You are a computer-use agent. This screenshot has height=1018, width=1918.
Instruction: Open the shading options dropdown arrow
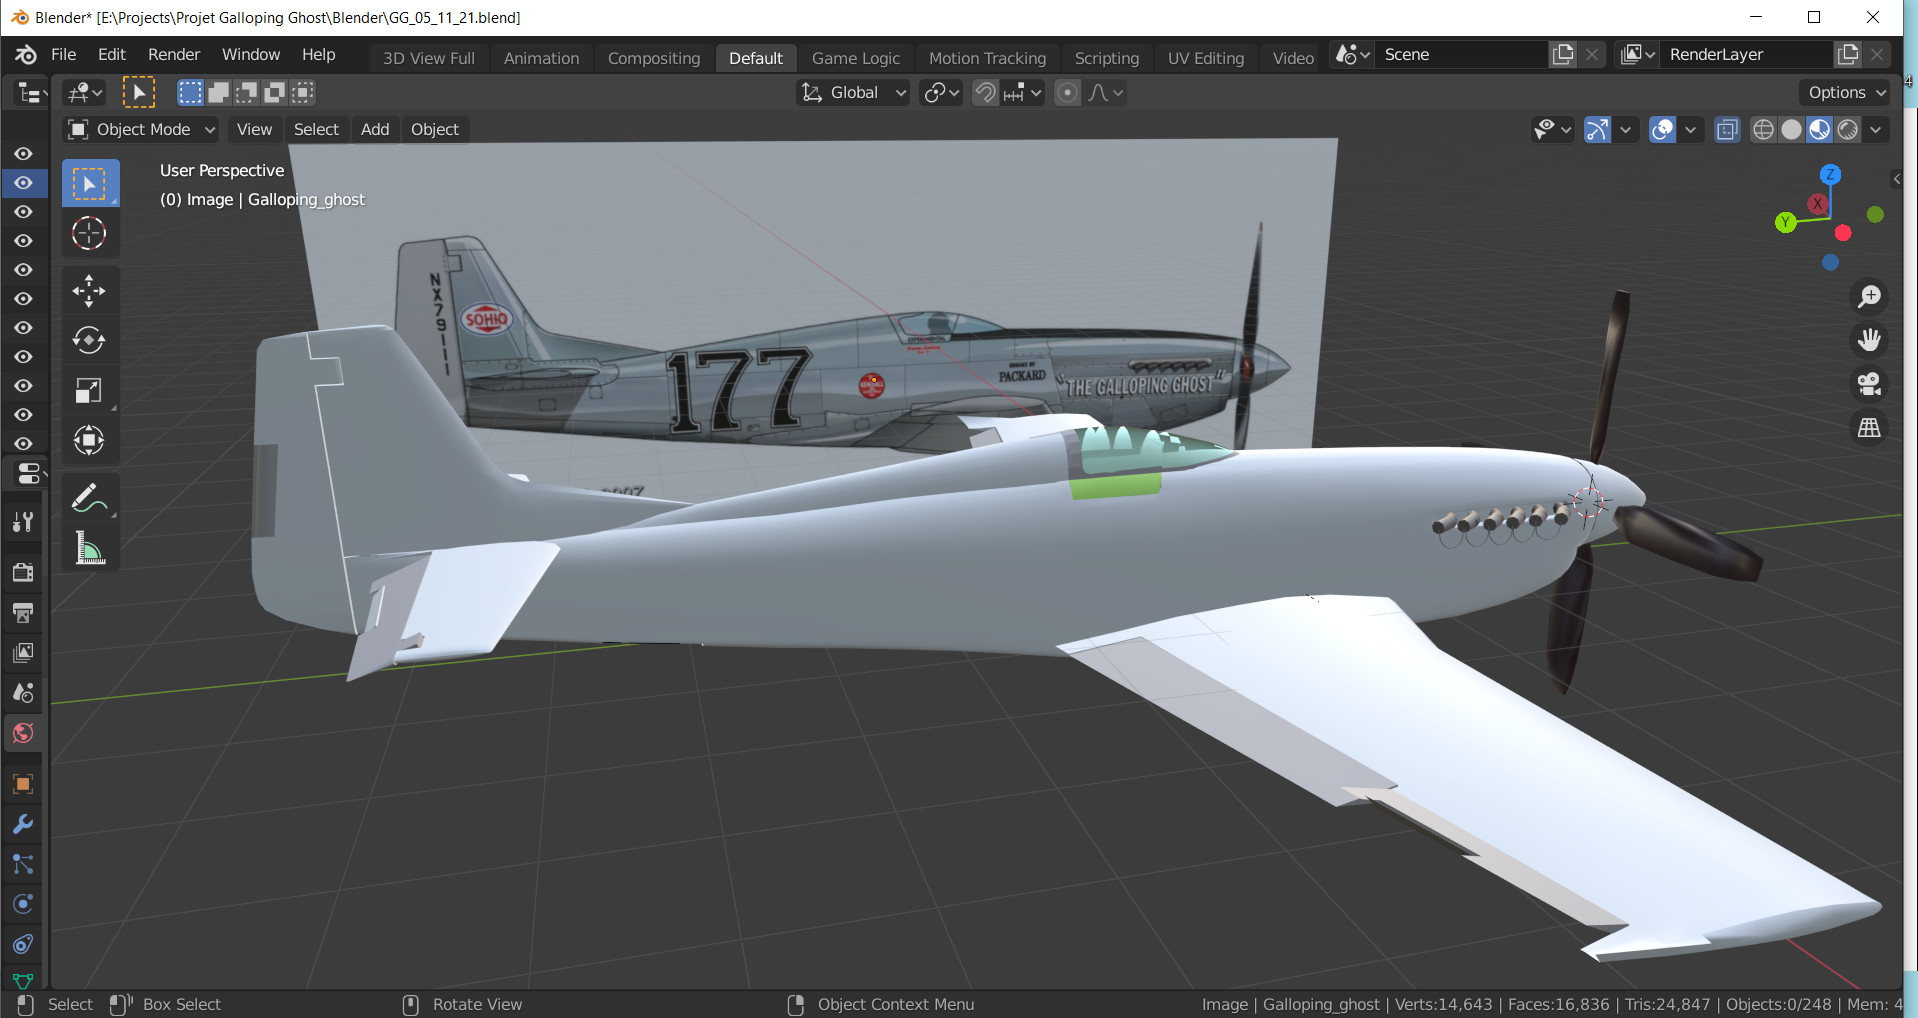1876,130
